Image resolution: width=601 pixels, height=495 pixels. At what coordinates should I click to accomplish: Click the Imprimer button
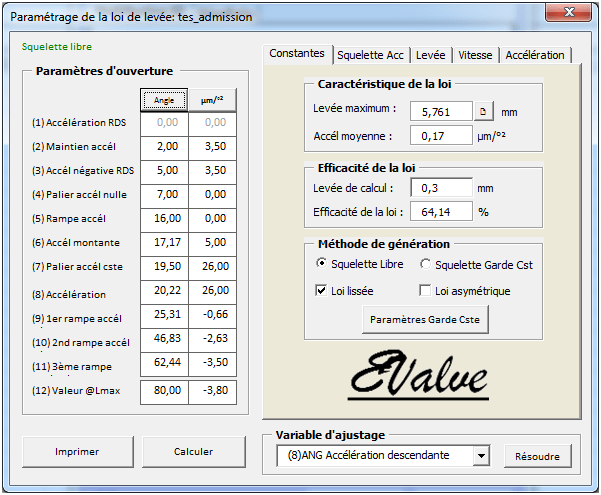tap(77, 451)
